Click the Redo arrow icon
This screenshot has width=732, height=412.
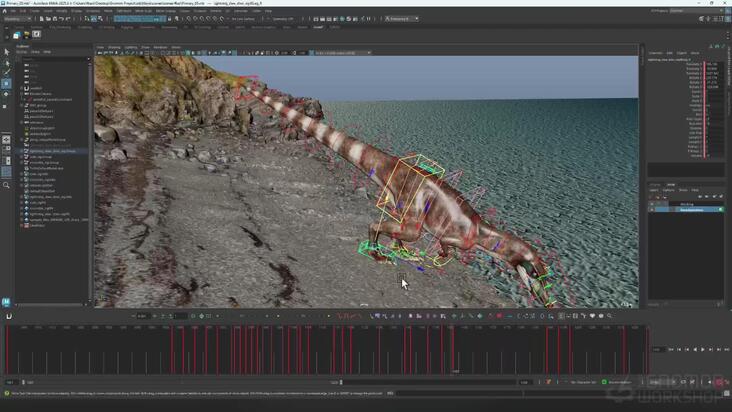pos(68,19)
